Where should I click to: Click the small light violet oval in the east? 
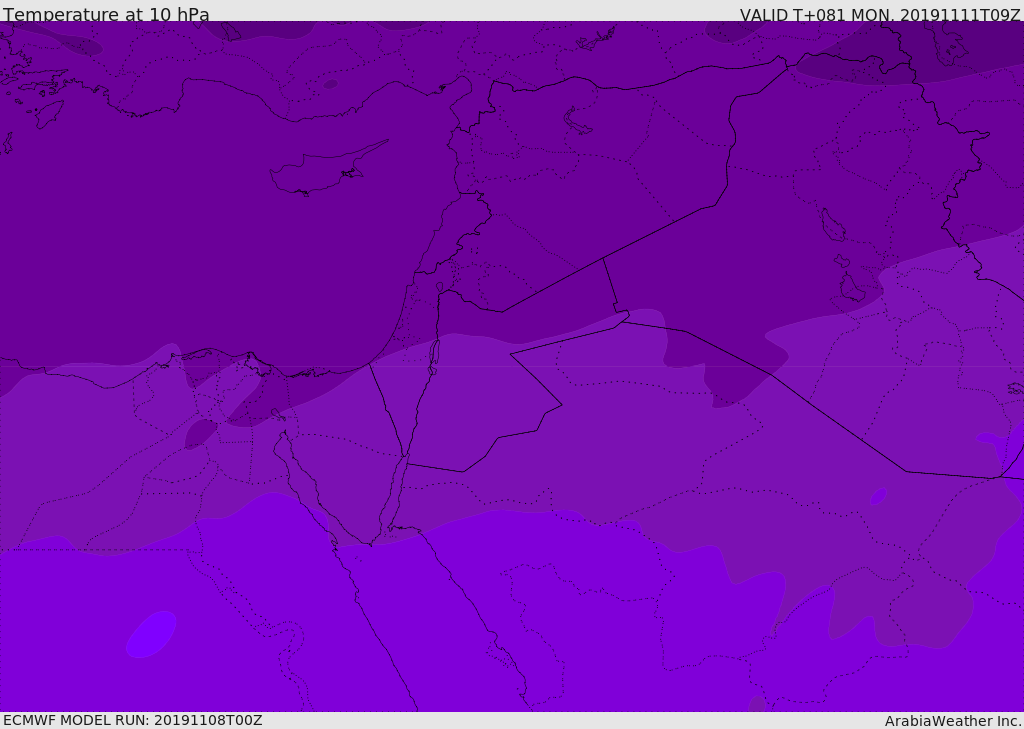[x=878, y=496]
